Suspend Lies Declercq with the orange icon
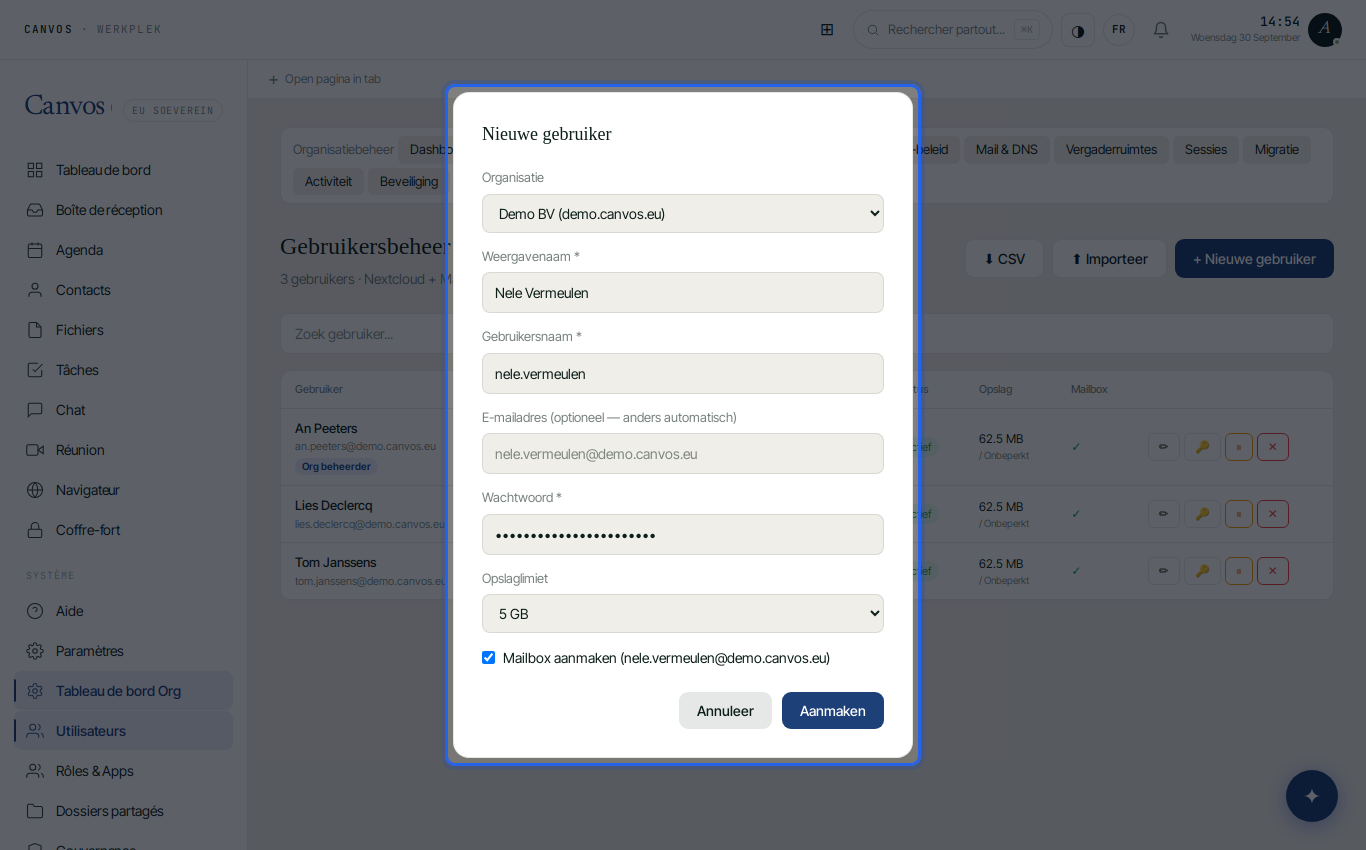This screenshot has width=1366, height=850. pyautogui.click(x=1239, y=514)
